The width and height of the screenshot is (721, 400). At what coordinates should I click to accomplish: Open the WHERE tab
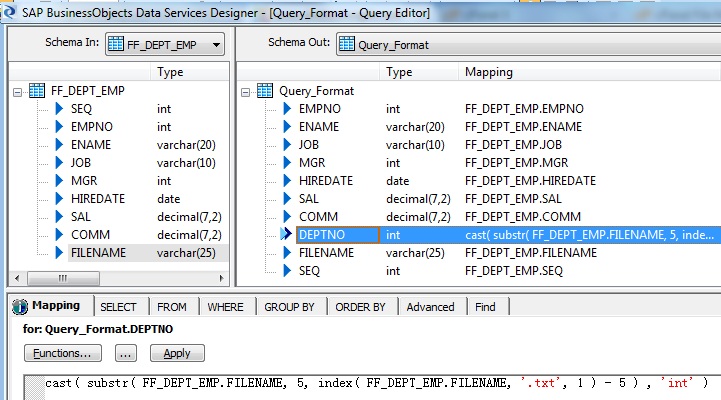click(227, 307)
